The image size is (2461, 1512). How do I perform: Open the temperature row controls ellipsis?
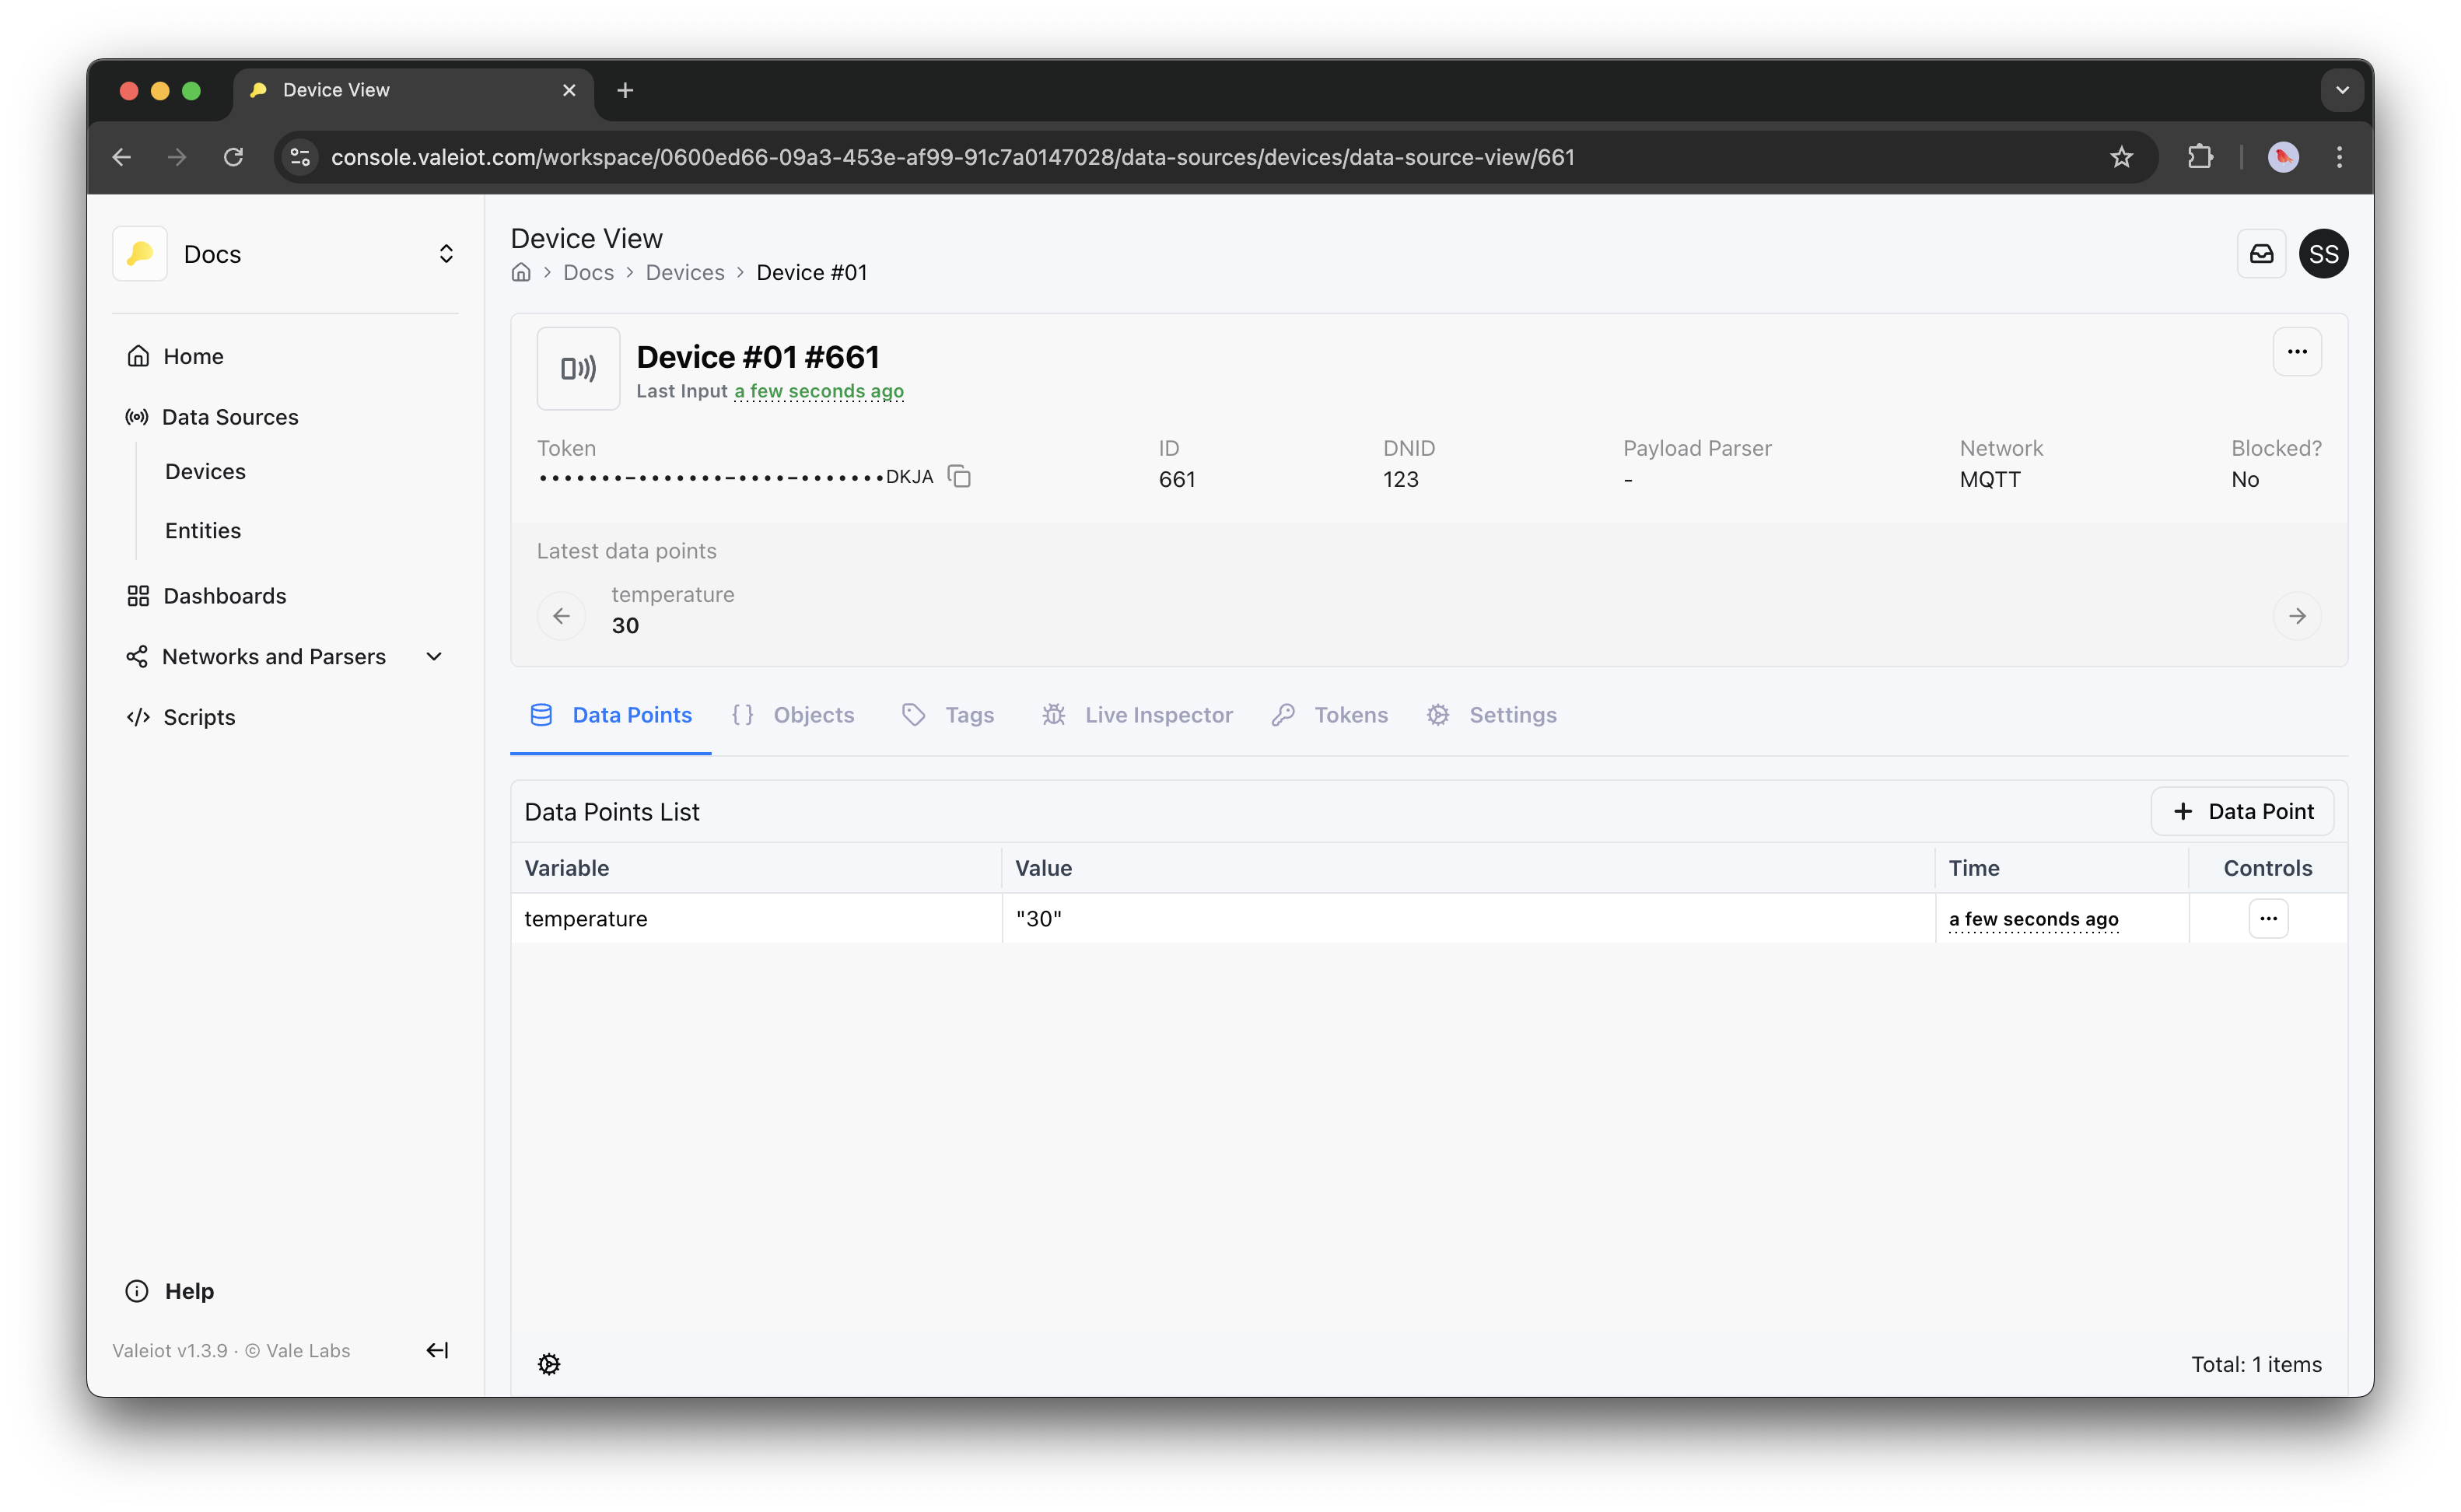click(x=2267, y=918)
